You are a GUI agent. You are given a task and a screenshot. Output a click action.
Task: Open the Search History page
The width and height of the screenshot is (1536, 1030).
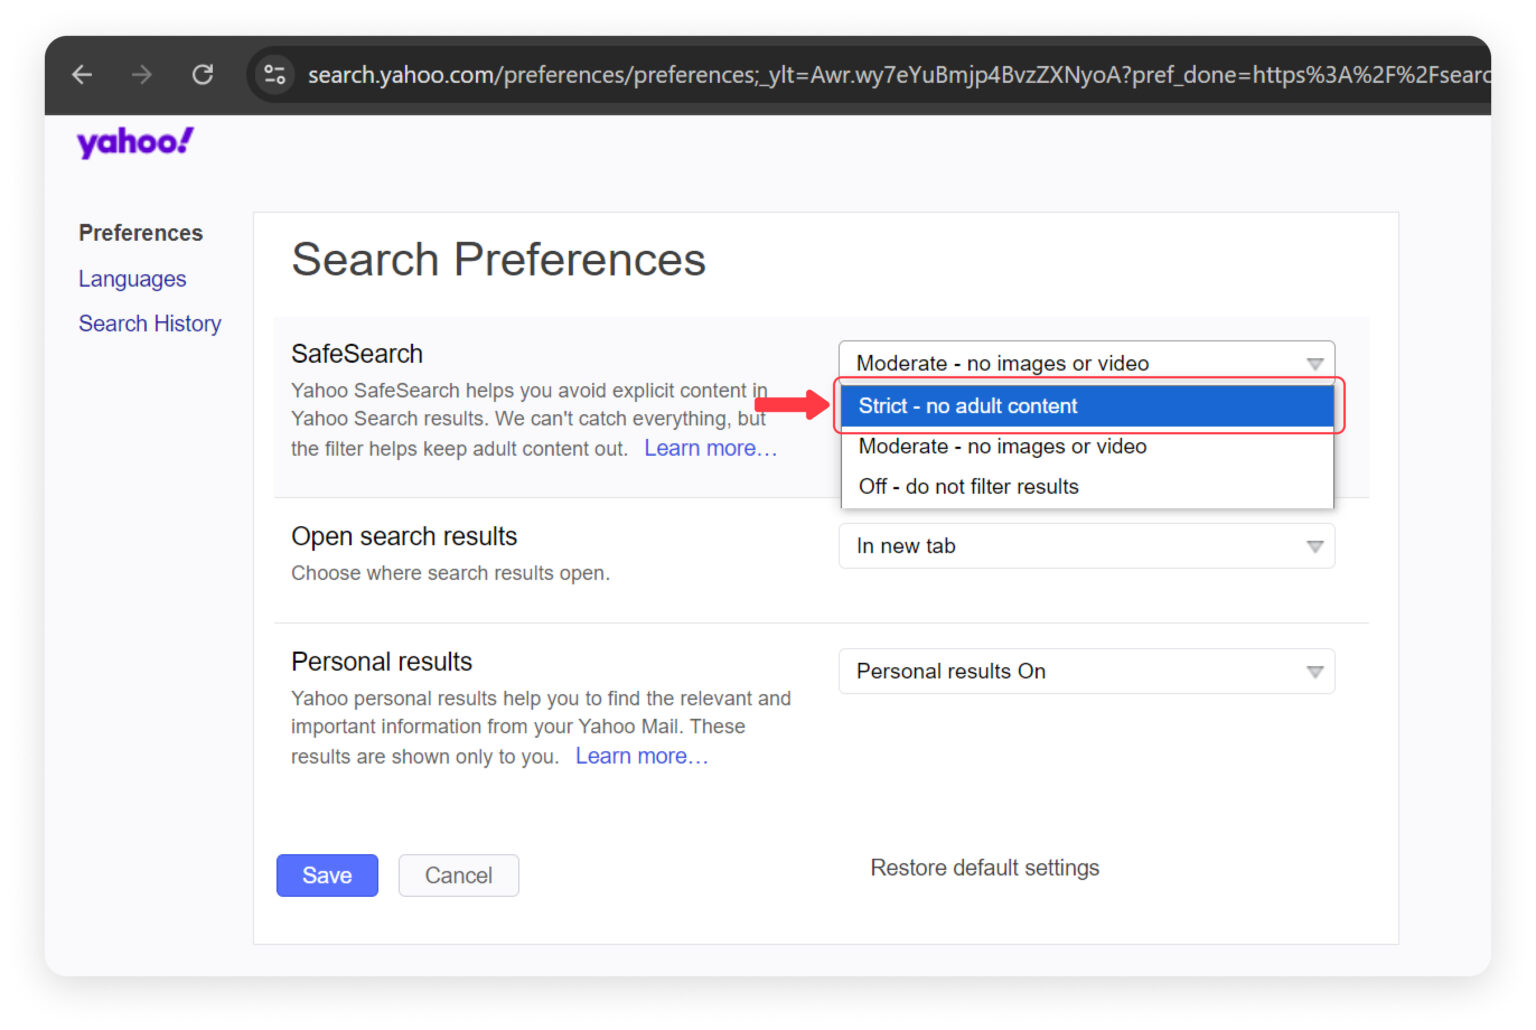[149, 323]
